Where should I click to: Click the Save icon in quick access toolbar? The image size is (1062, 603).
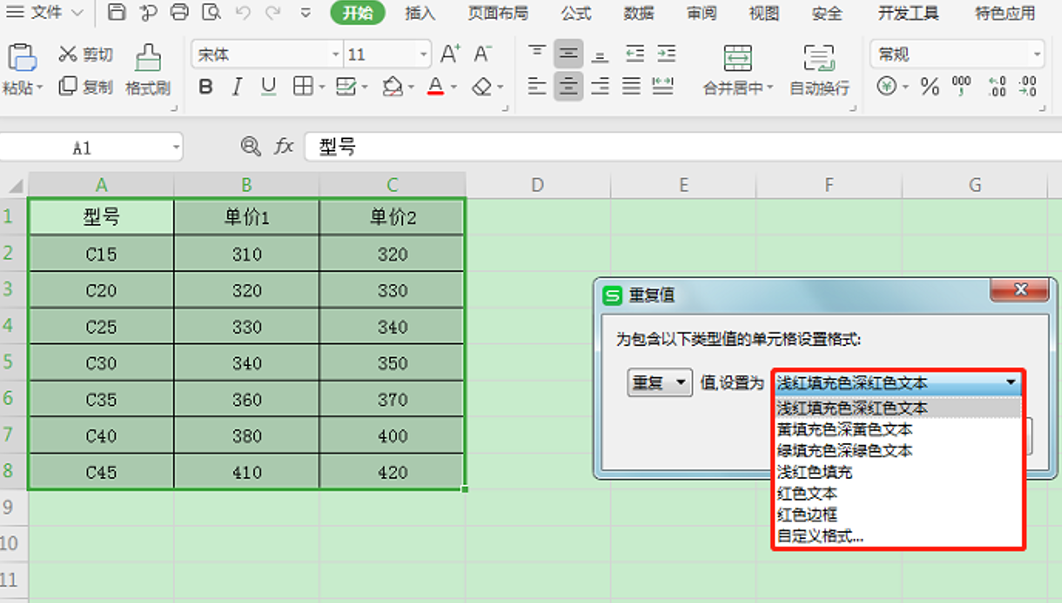pos(116,14)
